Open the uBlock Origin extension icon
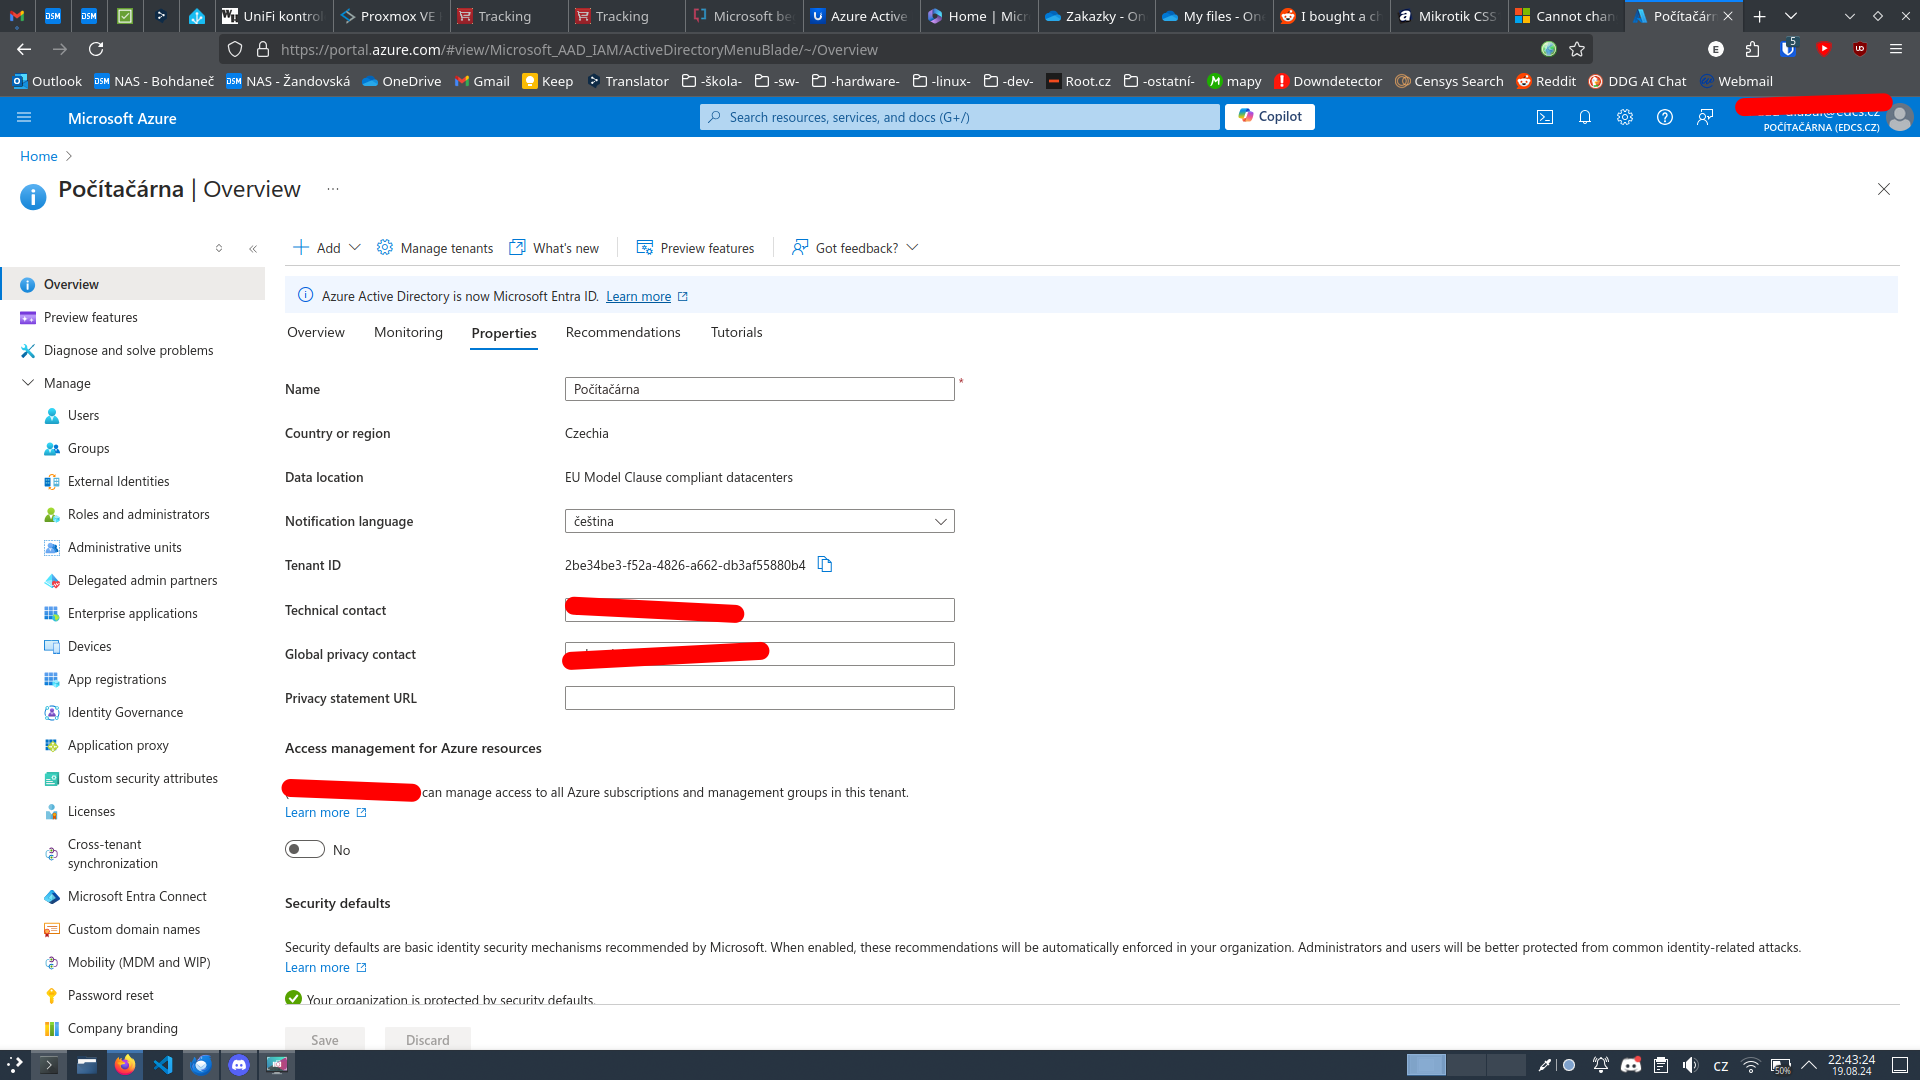Viewport: 1920px width, 1080px height. [1860, 49]
